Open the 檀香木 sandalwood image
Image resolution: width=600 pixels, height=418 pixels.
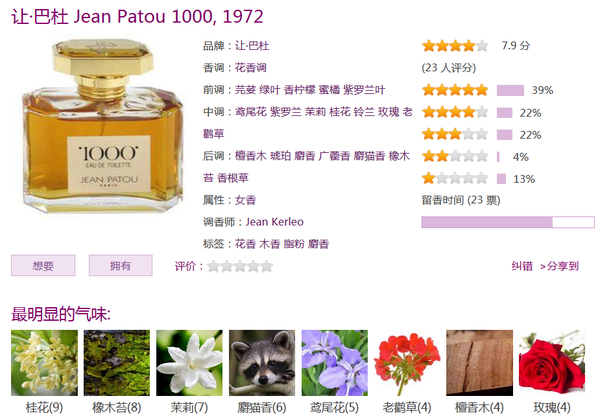coord(479,362)
